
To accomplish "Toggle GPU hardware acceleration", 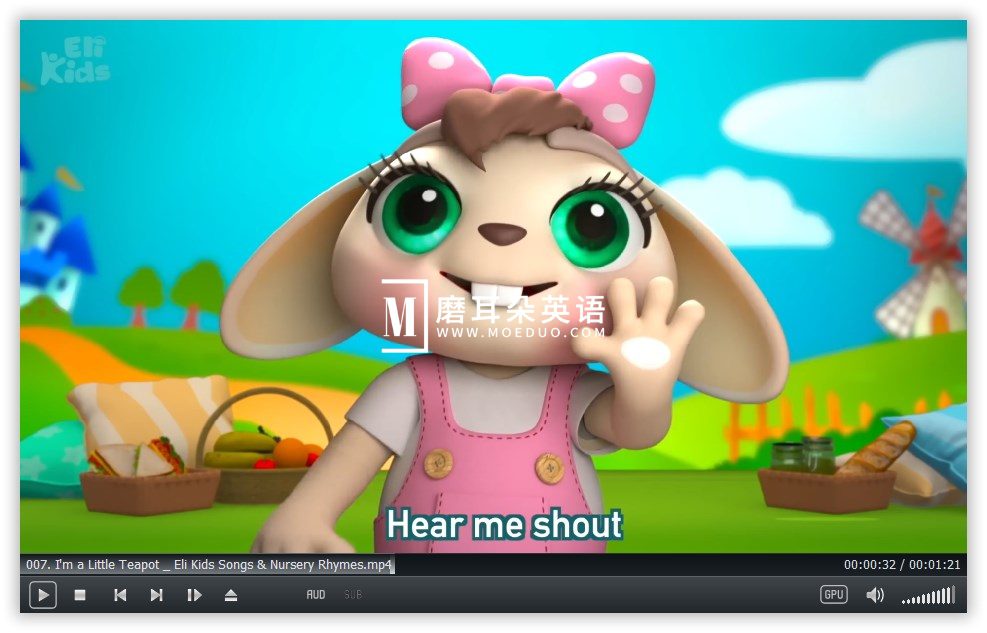I will 833,594.
